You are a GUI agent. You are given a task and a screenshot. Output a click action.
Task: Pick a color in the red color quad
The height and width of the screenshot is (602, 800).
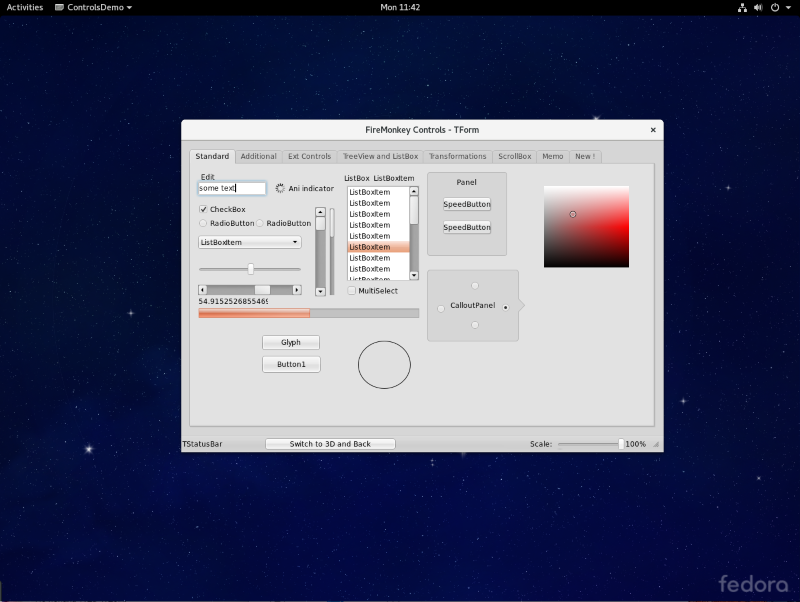coord(586,227)
